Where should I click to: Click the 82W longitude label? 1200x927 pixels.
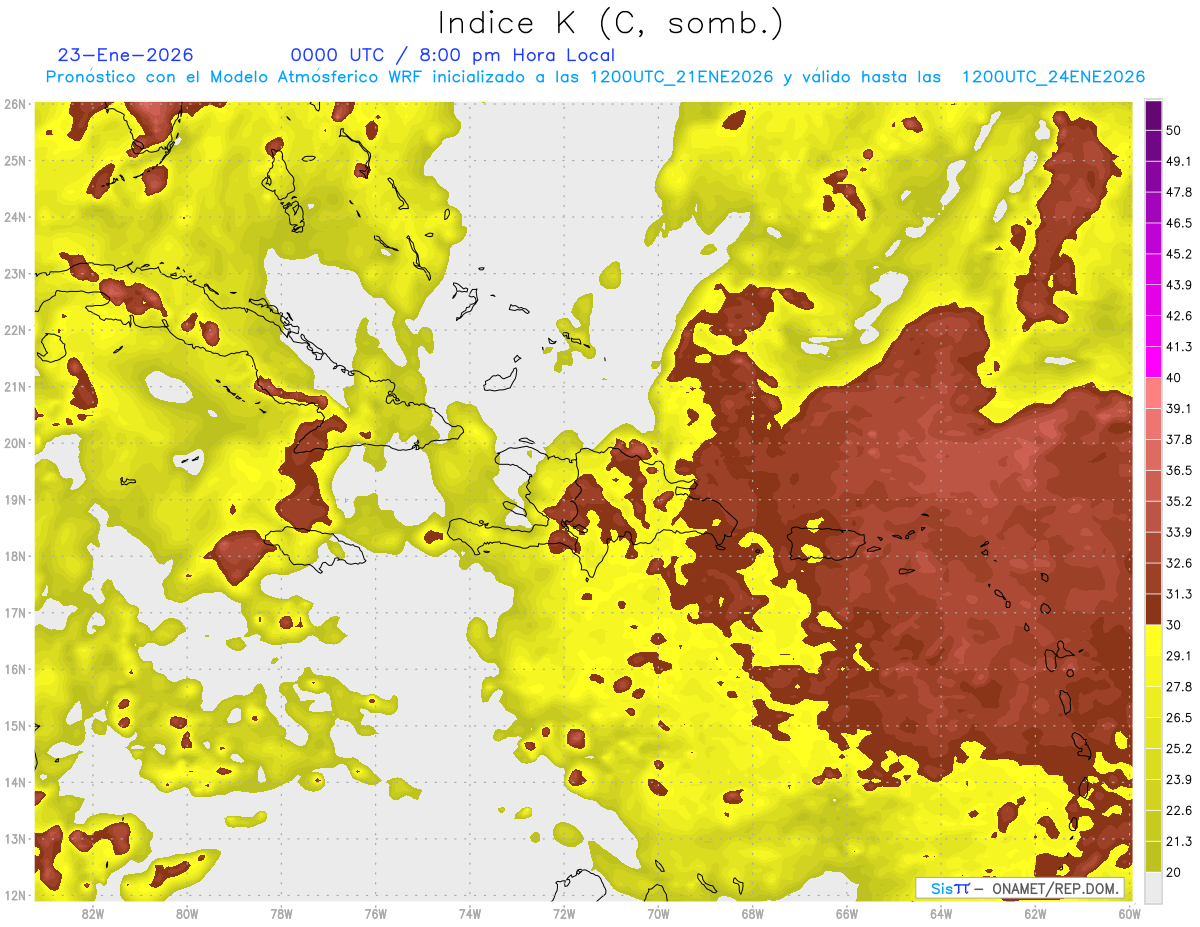(92, 914)
